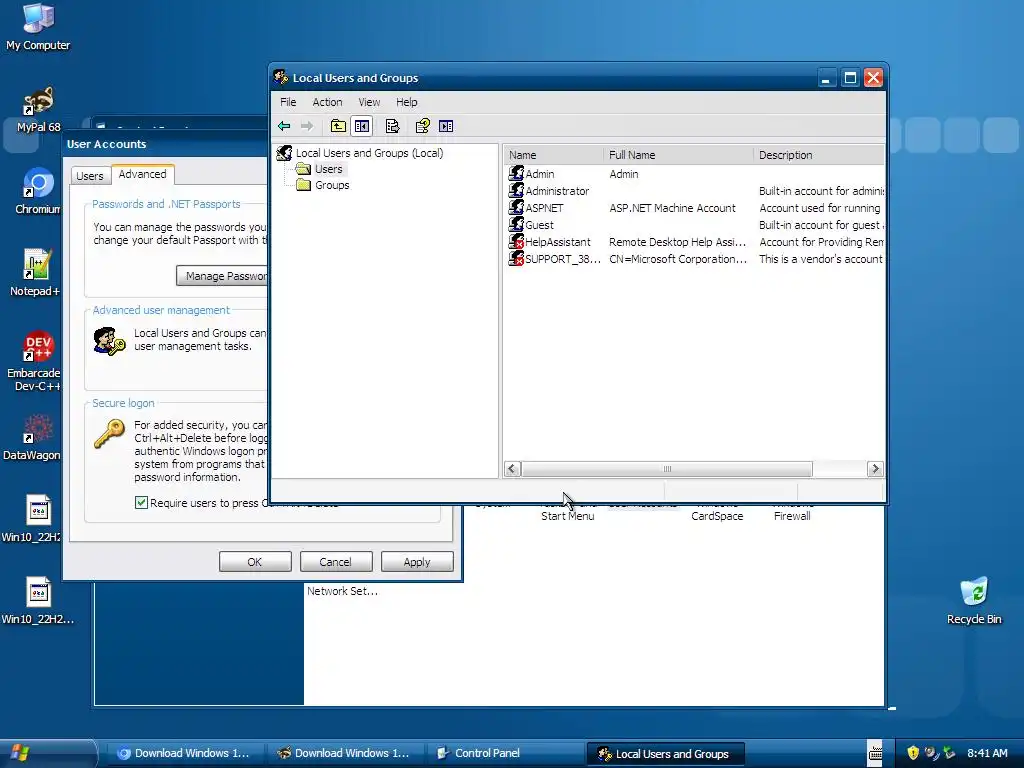Click the Help toolbar icon with question mark
Image resolution: width=1024 pixels, height=768 pixels.
pos(423,126)
